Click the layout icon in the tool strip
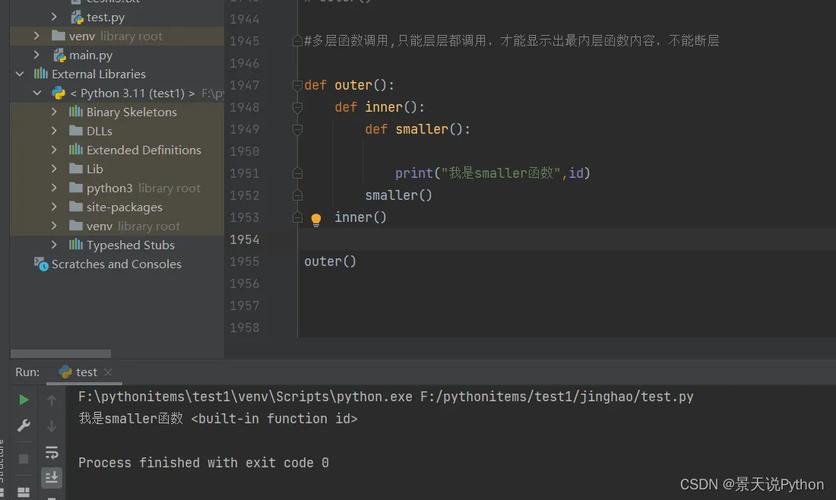 point(23,492)
